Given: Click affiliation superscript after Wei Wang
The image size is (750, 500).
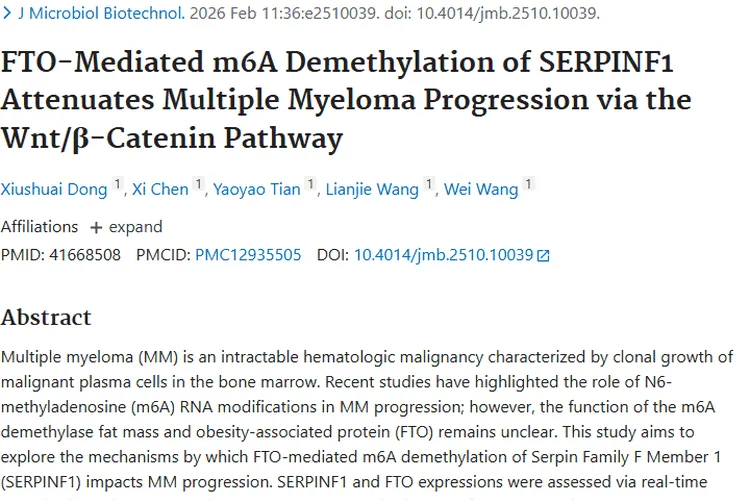Looking at the screenshot, I should pos(529,184).
